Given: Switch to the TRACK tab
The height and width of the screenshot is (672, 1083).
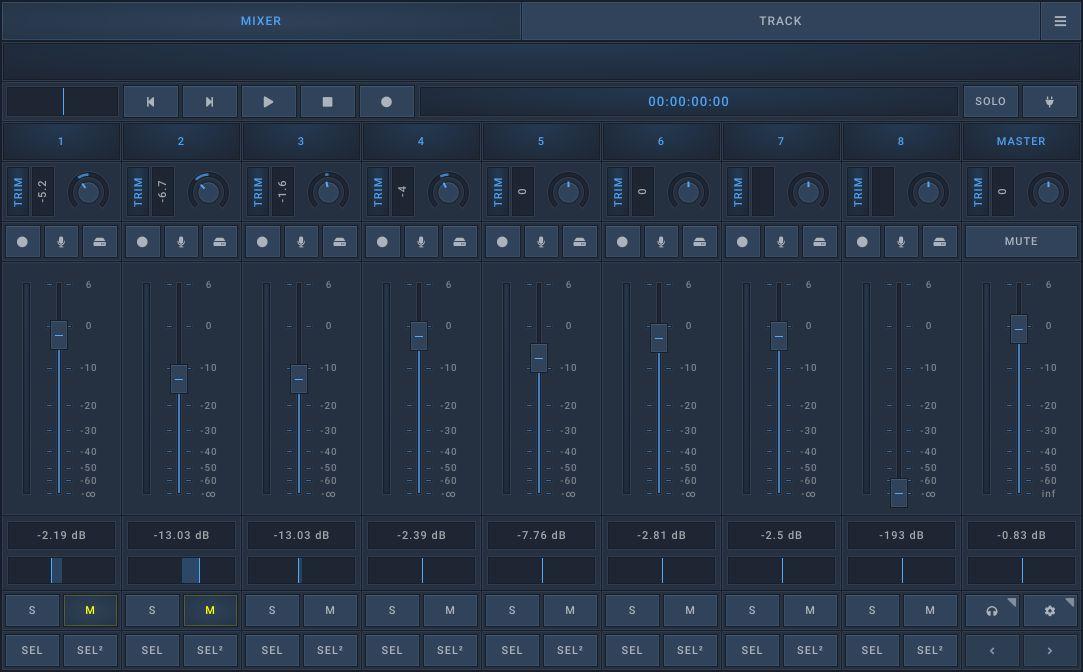Looking at the screenshot, I should click(780, 21).
